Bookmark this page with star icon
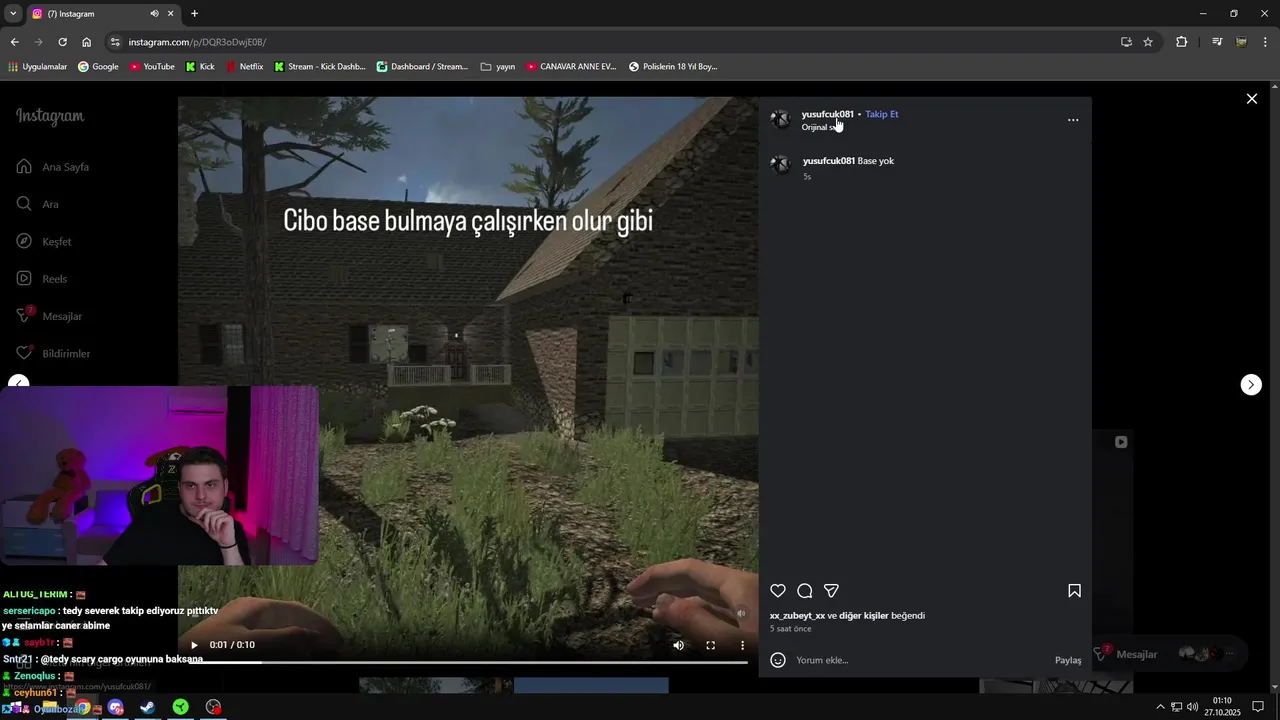1280x720 pixels. click(x=1148, y=42)
